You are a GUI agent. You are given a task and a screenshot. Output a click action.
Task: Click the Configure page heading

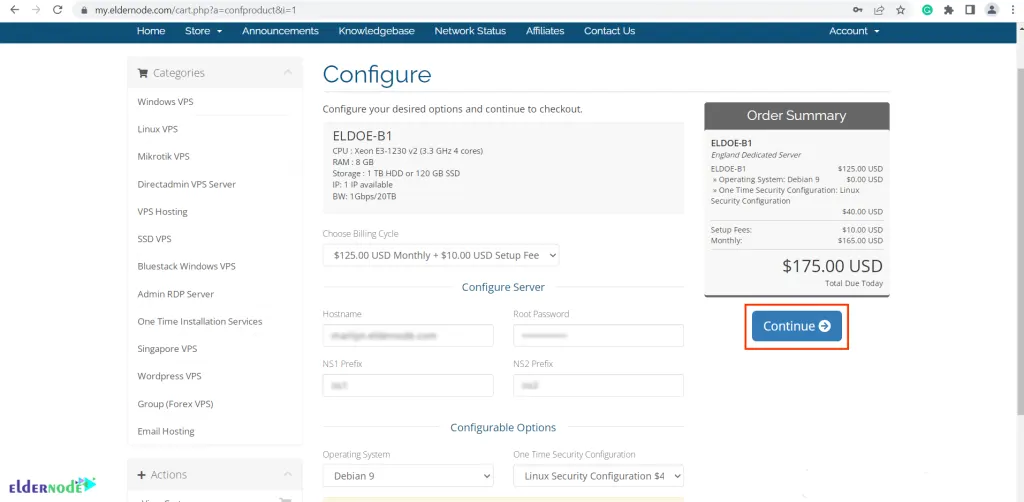377,74
